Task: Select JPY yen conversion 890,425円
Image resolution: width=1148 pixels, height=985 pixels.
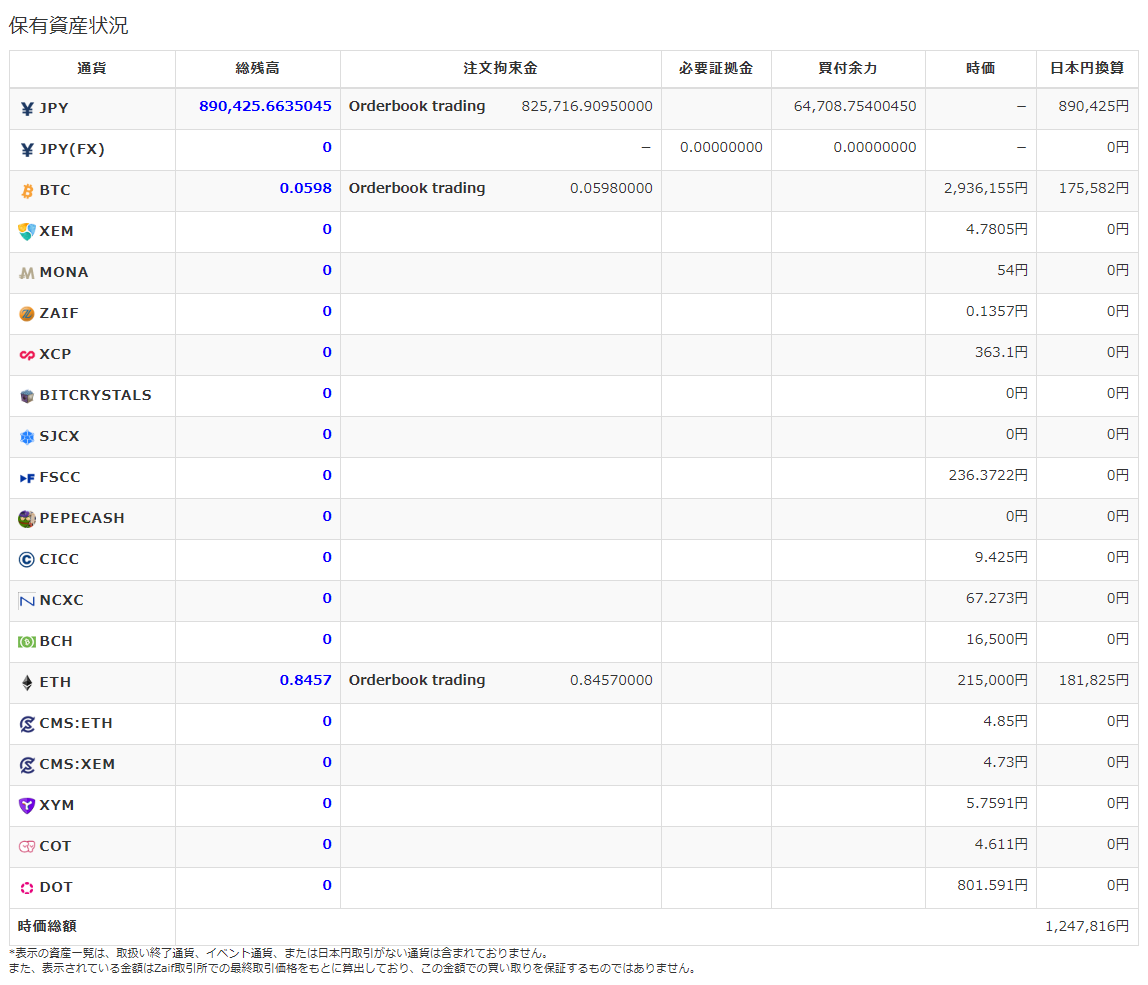Action: point(1094,106)
